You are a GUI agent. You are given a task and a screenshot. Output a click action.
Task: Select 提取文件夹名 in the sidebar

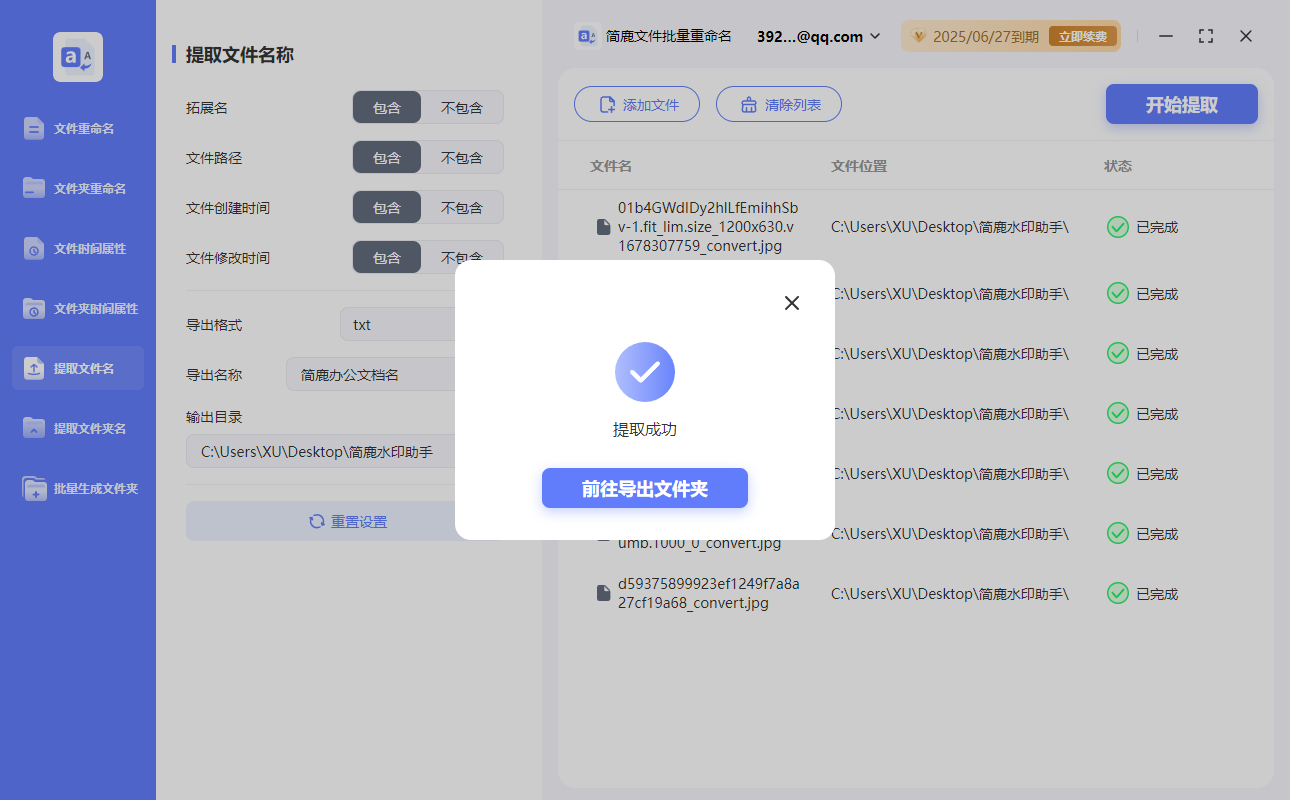[x=77, y=428]
